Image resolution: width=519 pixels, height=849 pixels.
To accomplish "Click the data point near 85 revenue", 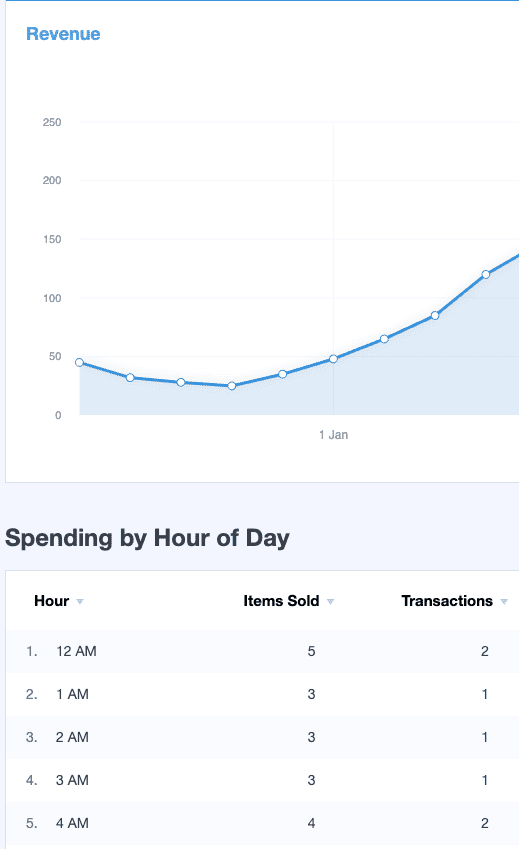I will pyautogui.click(x=435, y=315).
